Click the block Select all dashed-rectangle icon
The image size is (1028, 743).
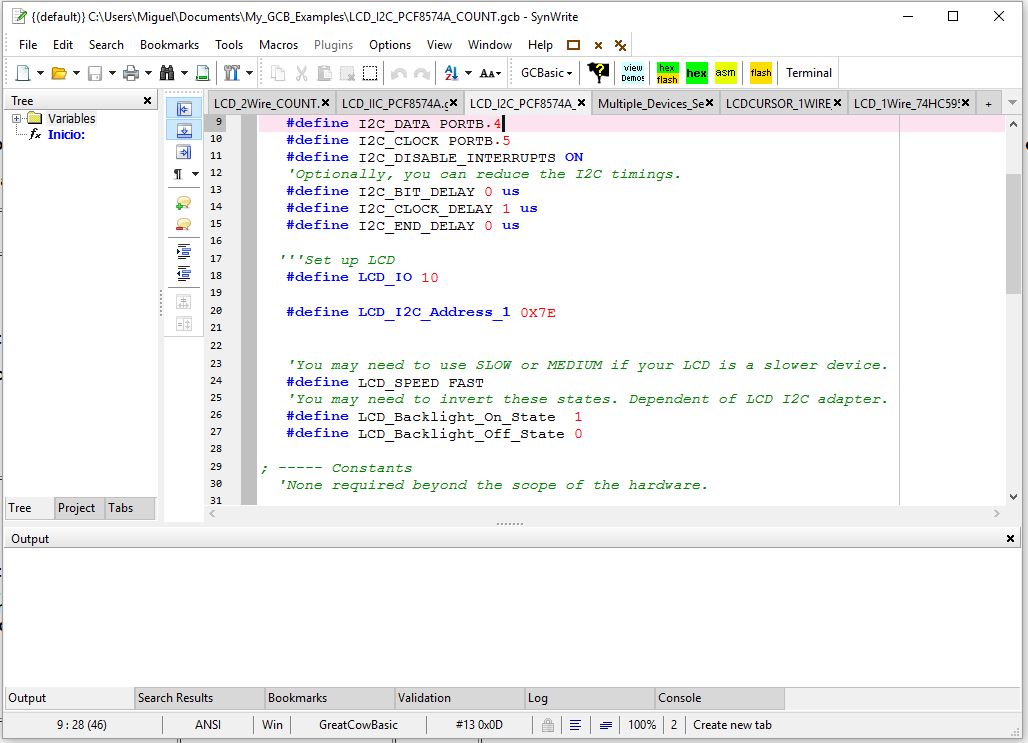[370, 73]
